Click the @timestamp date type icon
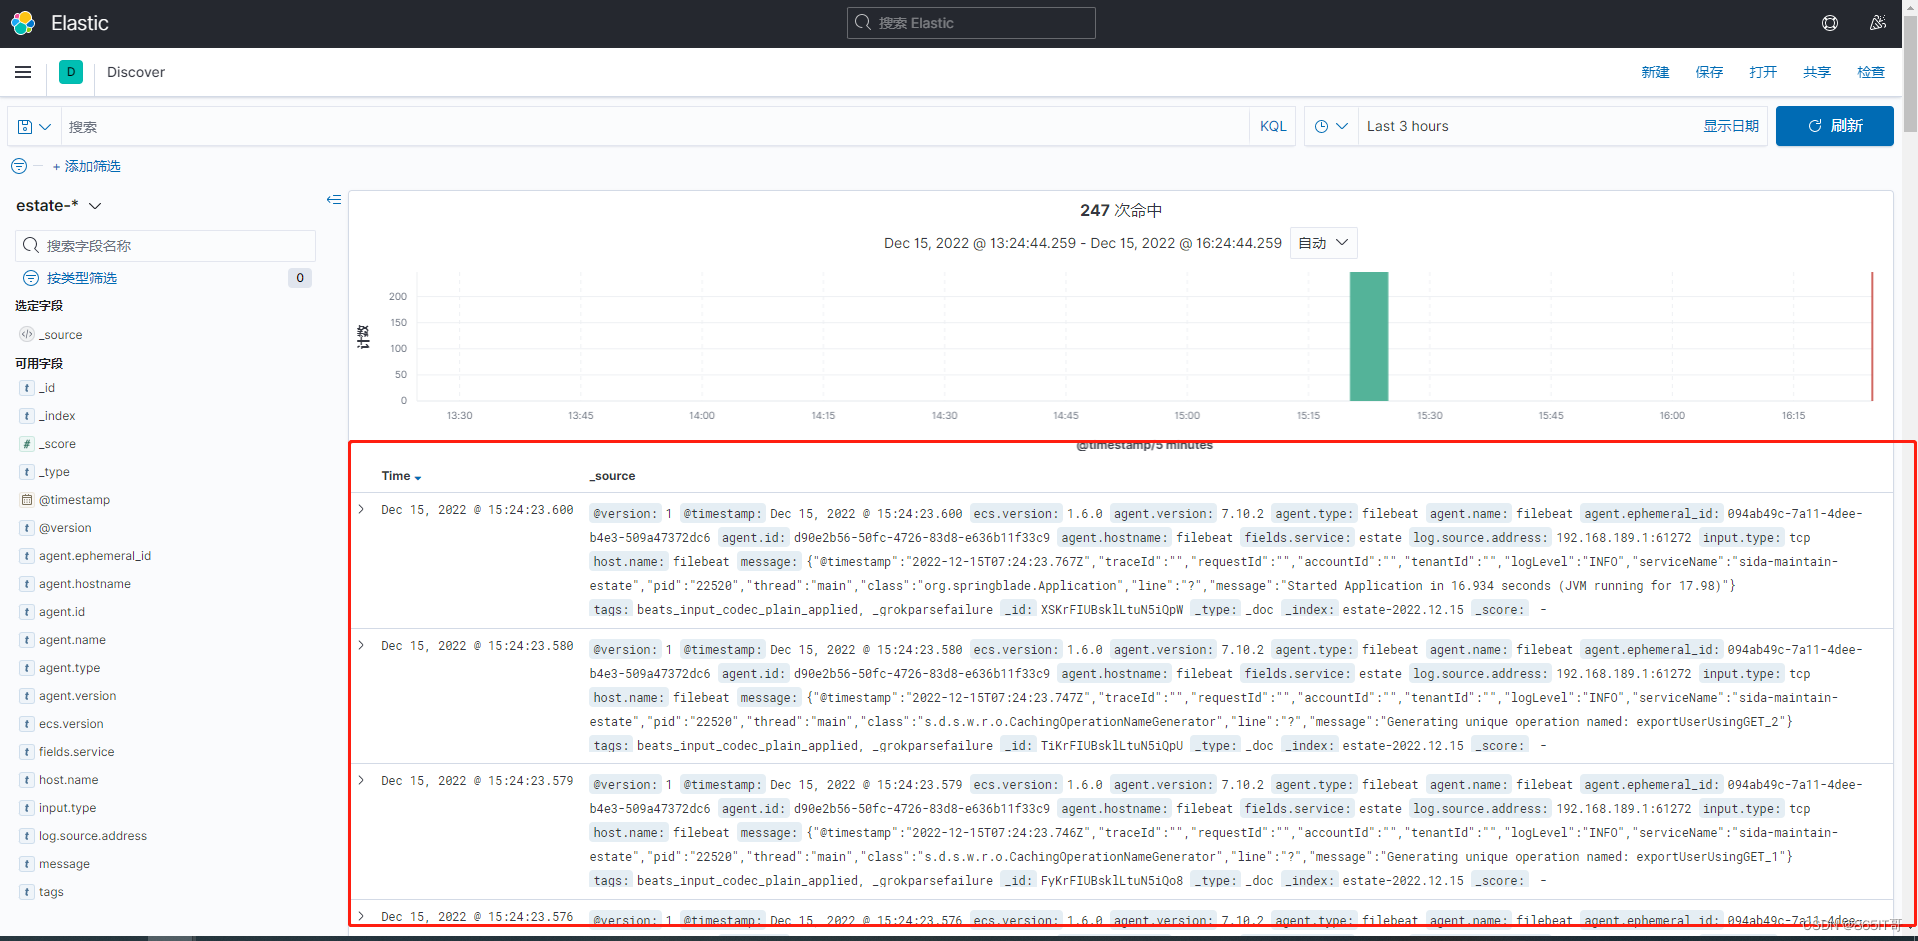Viewport: 1918px width, 941px height. coord(27,500)
